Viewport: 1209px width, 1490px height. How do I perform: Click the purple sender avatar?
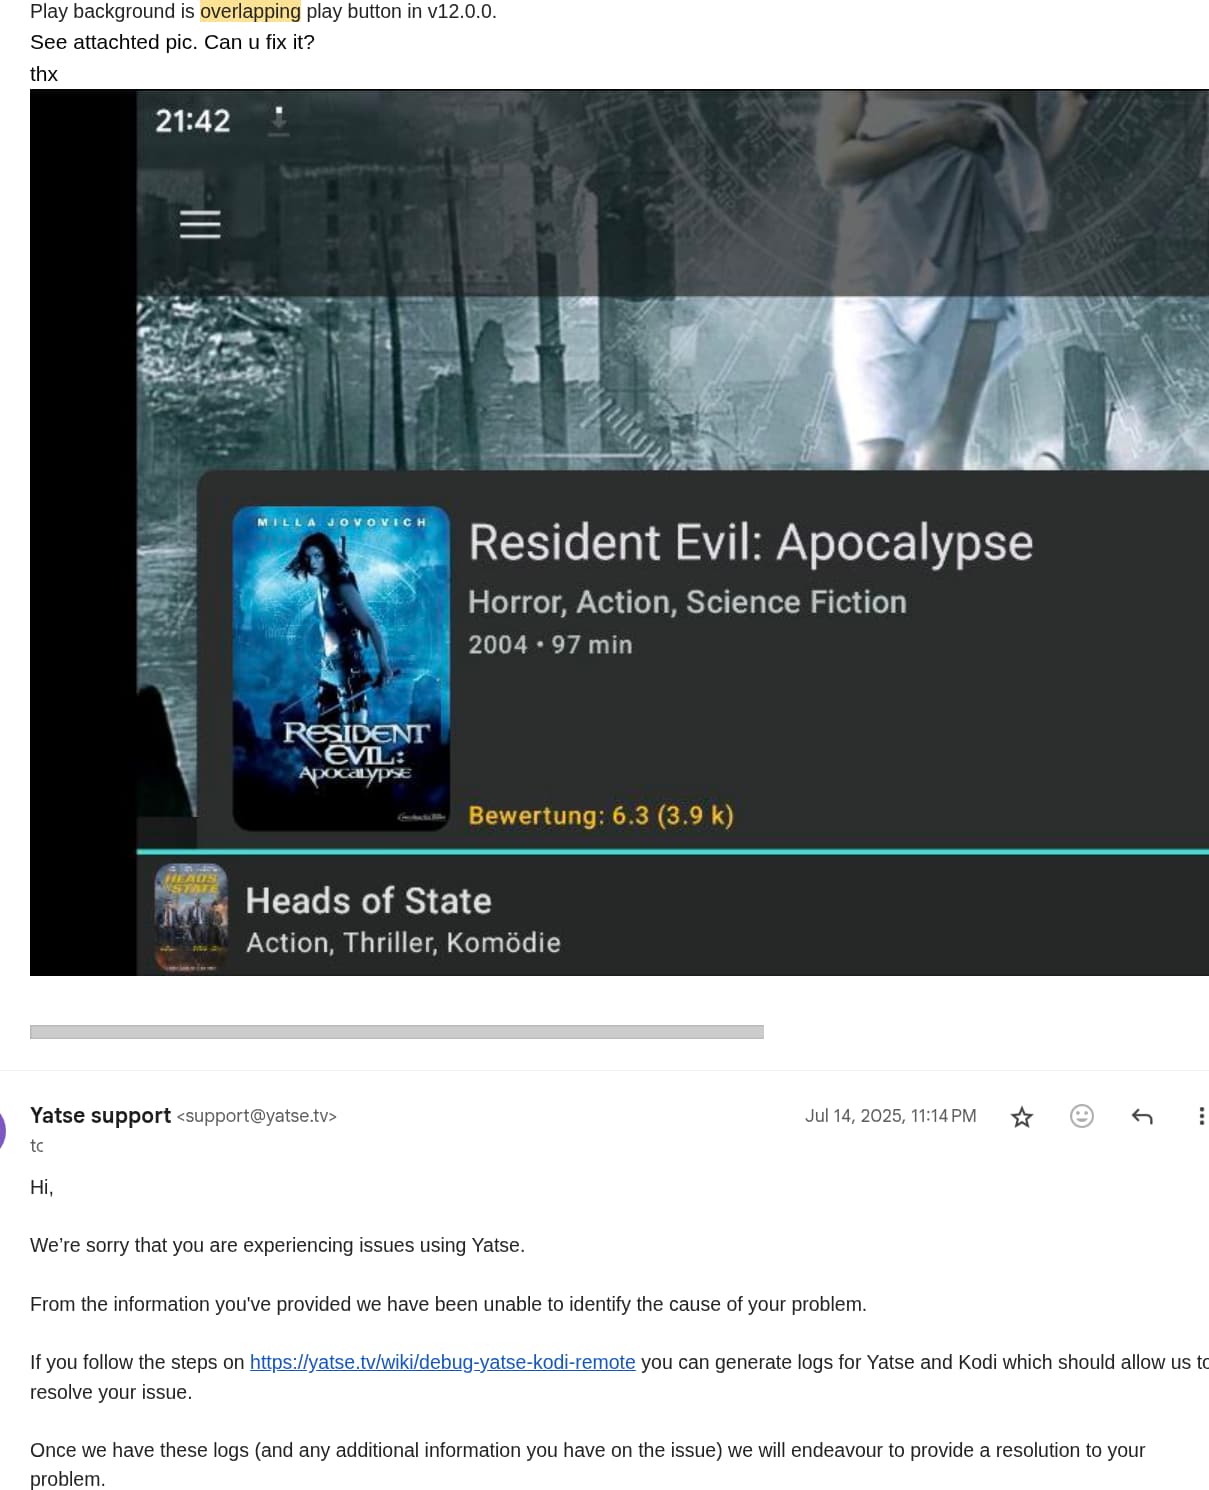pos(3,1130)
